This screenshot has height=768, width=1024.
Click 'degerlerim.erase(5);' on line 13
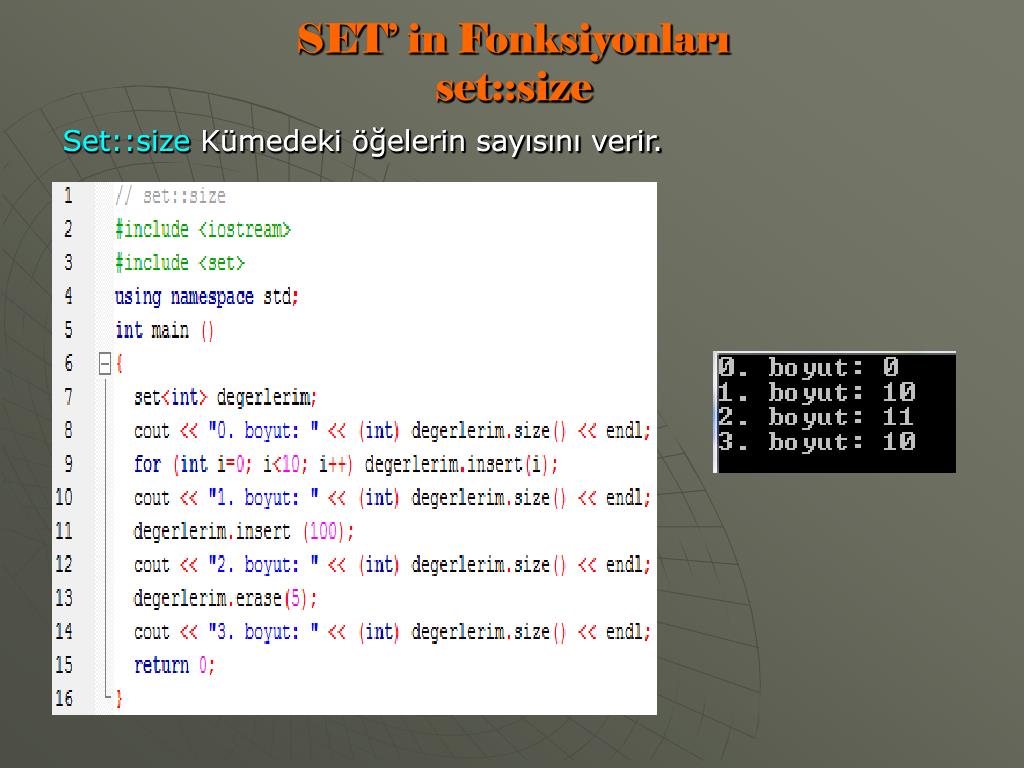[225, 598]
